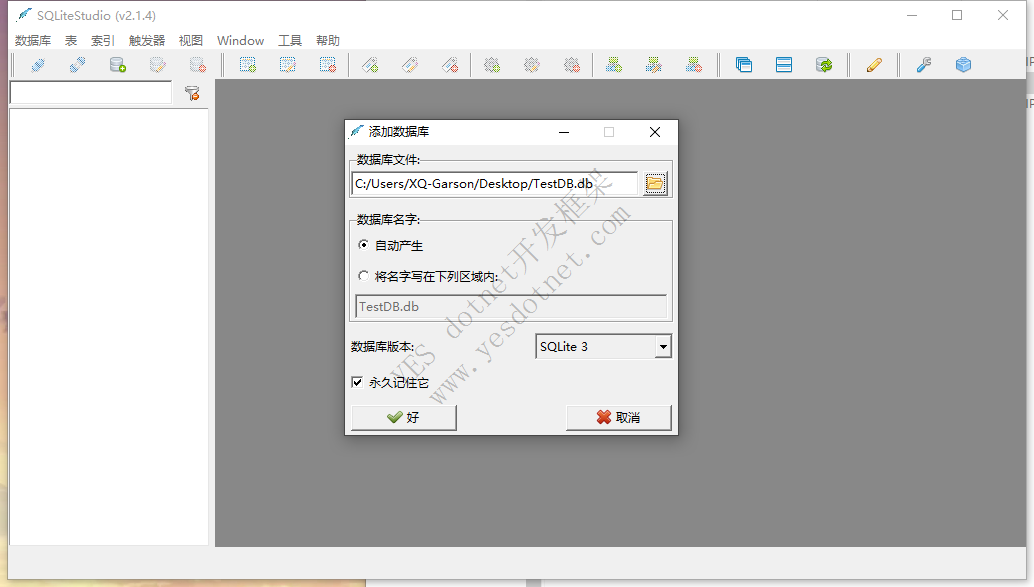Click the refresh database schema icon

[824, 65]
